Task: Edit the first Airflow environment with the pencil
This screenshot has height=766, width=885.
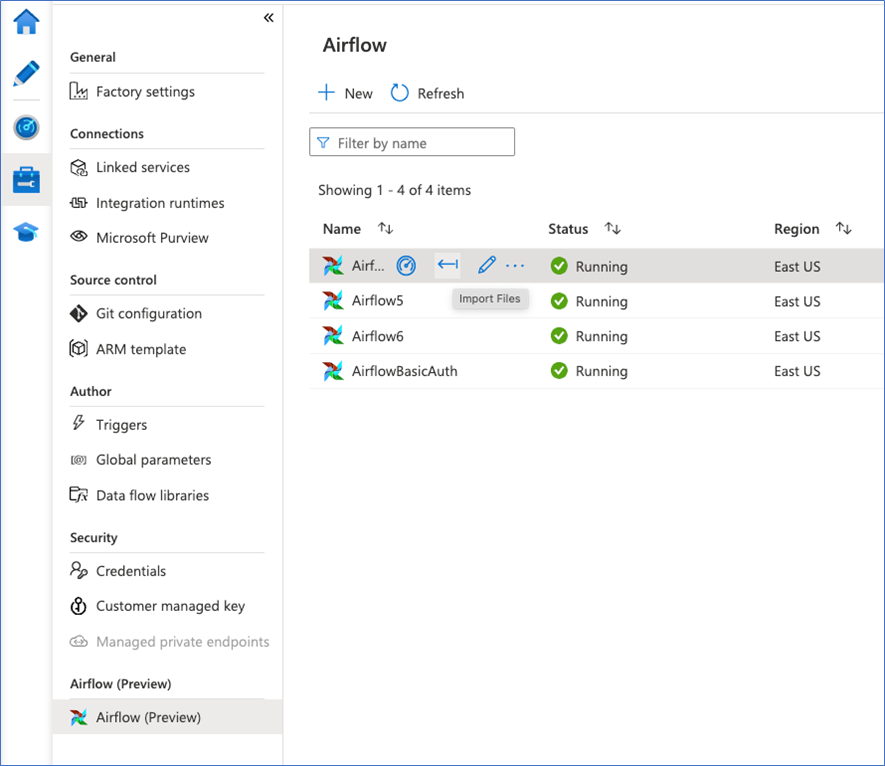Action: click(x=485, y=265)
